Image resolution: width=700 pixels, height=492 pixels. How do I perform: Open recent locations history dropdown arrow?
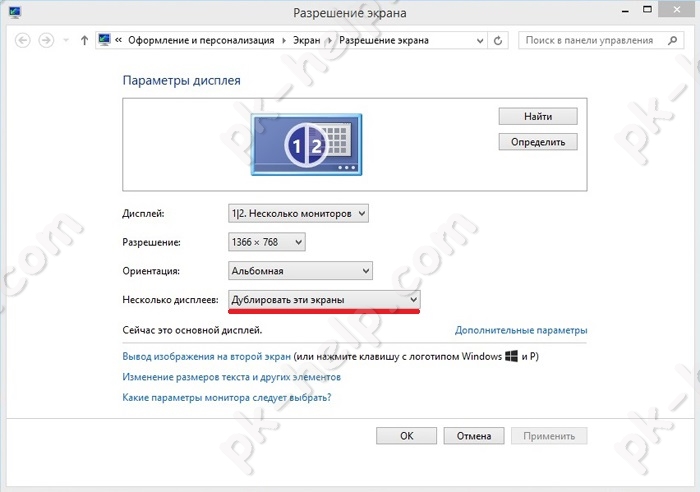click(x=66, y=41)
